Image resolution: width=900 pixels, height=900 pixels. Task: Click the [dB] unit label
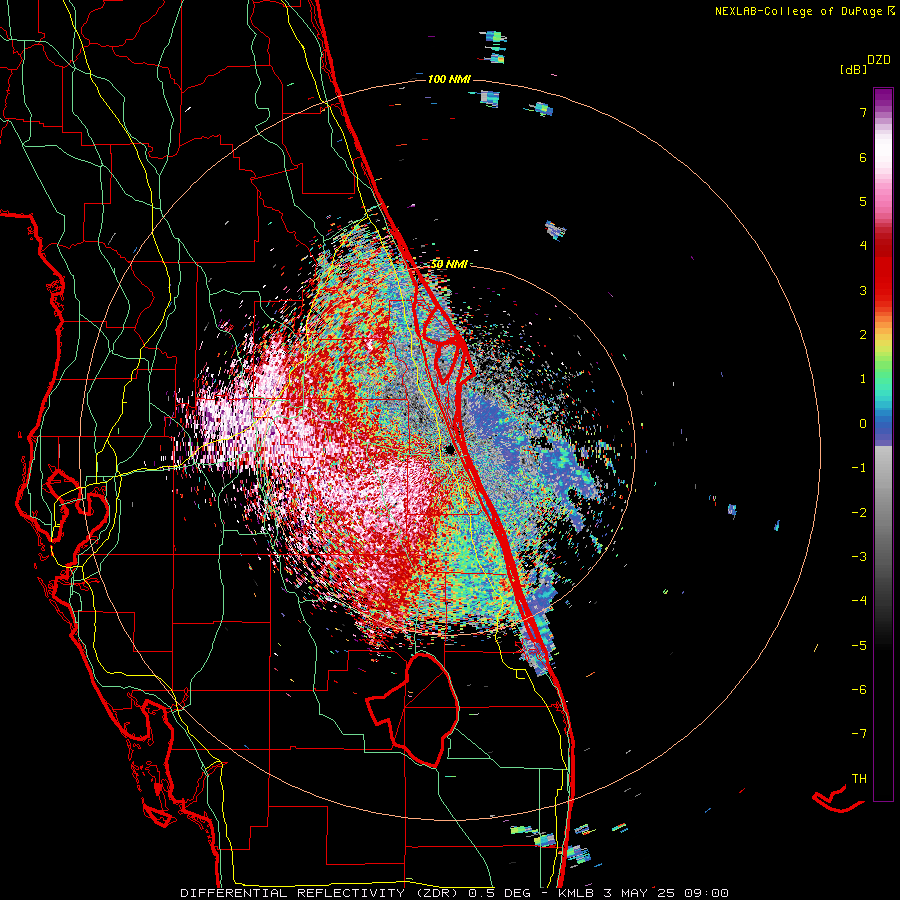853,69
